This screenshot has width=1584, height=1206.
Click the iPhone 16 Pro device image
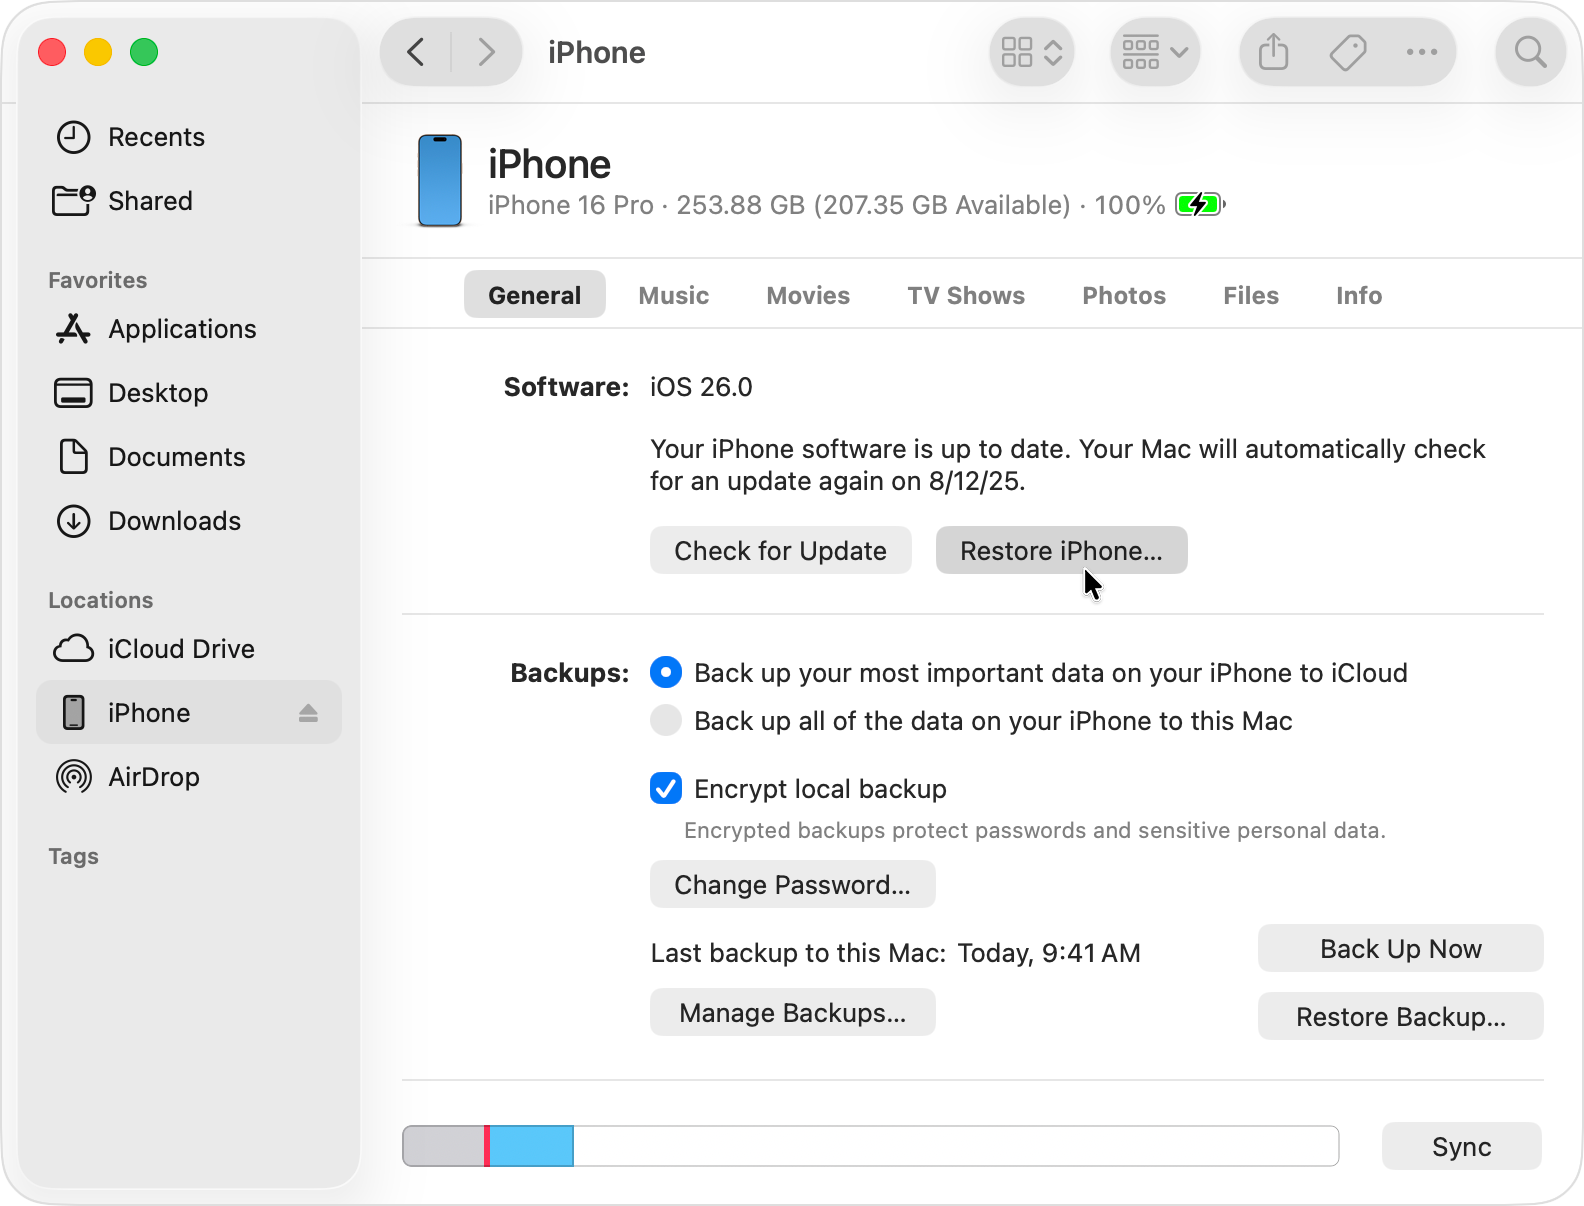[x=440, y=181]
